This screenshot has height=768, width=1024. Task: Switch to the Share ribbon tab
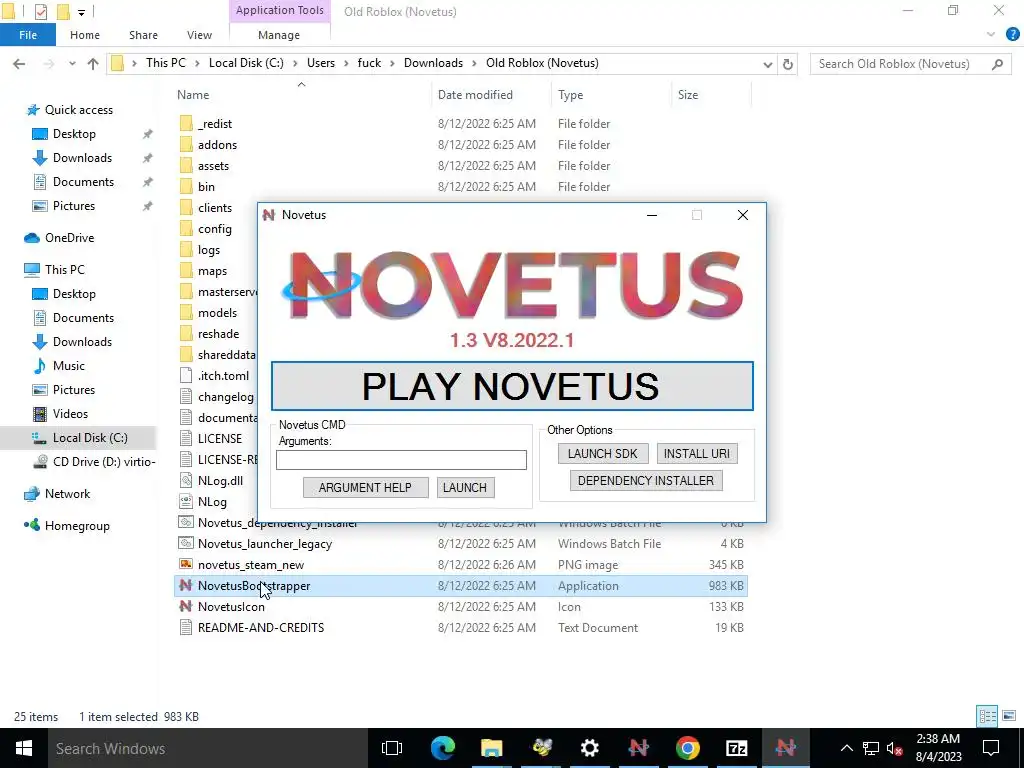coord(143,35)
